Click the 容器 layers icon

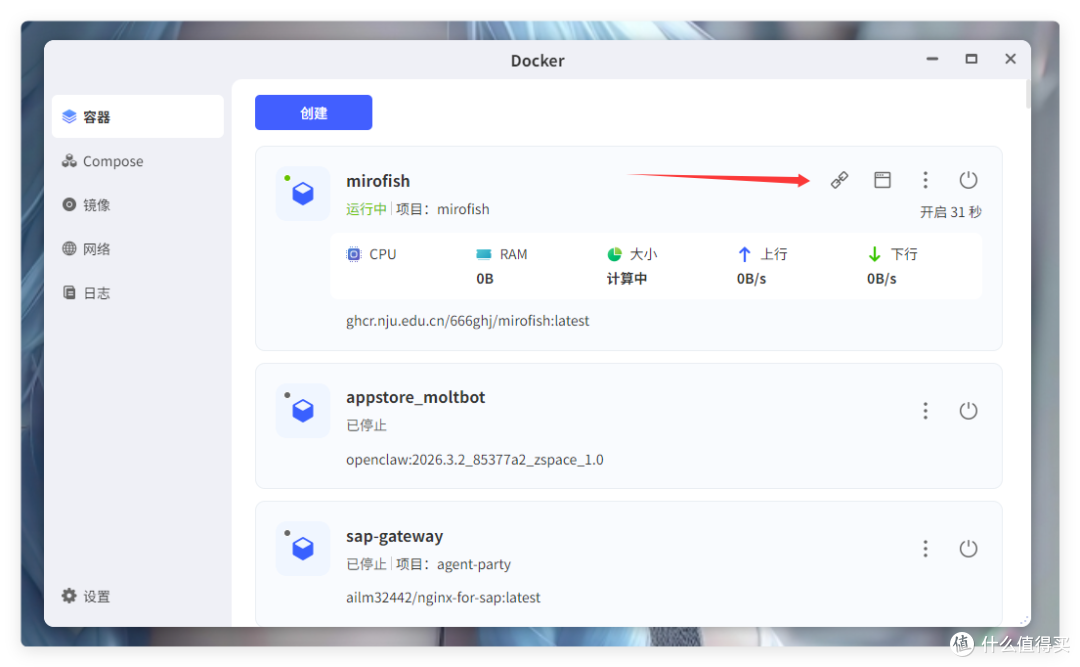tap(69, 116)
